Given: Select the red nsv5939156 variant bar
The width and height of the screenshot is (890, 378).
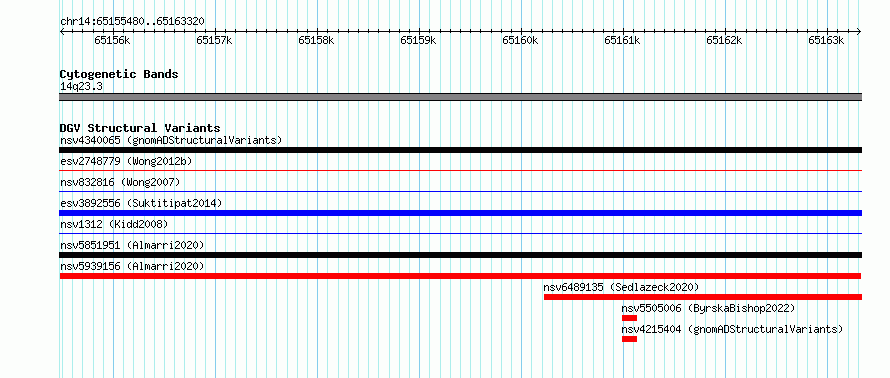Looking at the screenshot, I should tap(460, 276).
